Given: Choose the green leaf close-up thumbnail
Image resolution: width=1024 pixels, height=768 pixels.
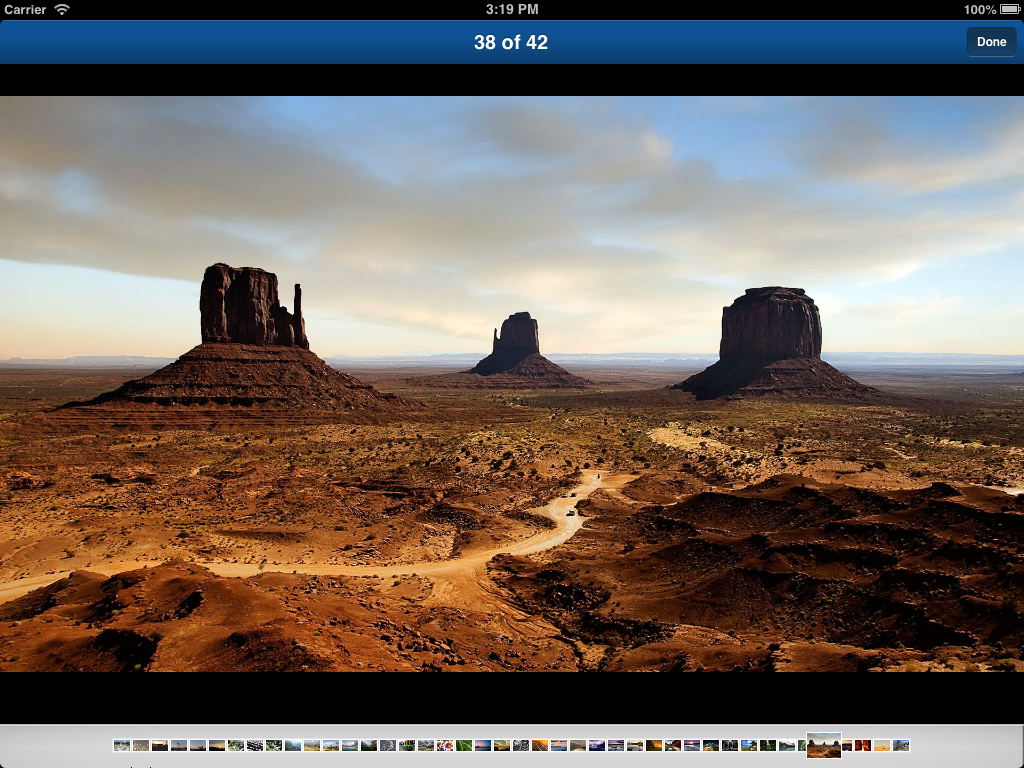Looking at the screenshot, I should 464,745.
